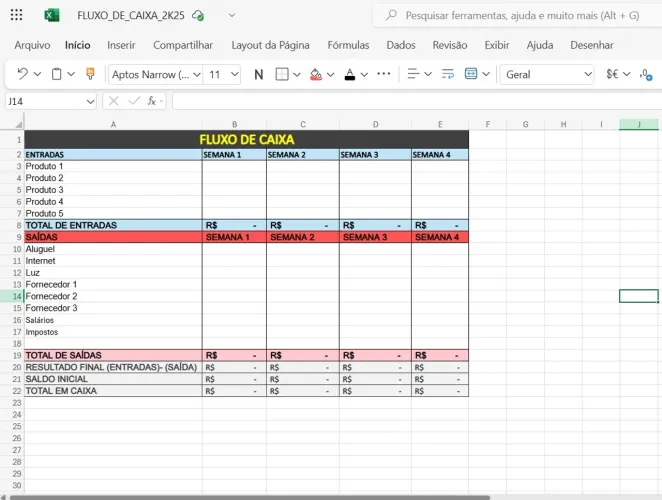Open the Exibir tab
The width and height of the screenshot is (662, 500).
tap(497, 45)
